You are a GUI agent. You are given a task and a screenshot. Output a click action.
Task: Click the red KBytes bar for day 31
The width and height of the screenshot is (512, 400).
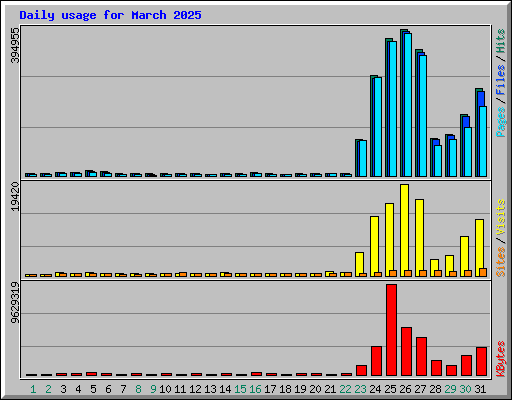tap(482, 361)
